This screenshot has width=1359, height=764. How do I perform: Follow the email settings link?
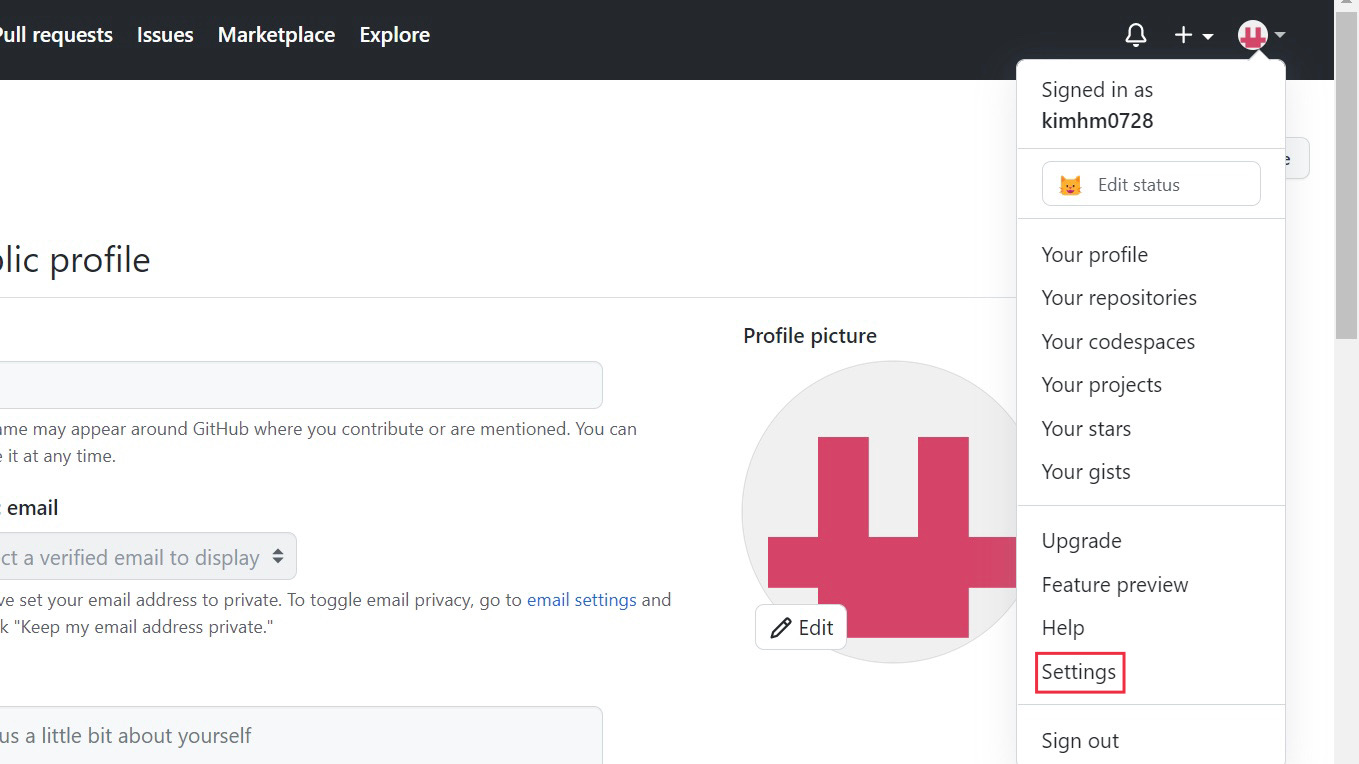[x=581, y=600]
